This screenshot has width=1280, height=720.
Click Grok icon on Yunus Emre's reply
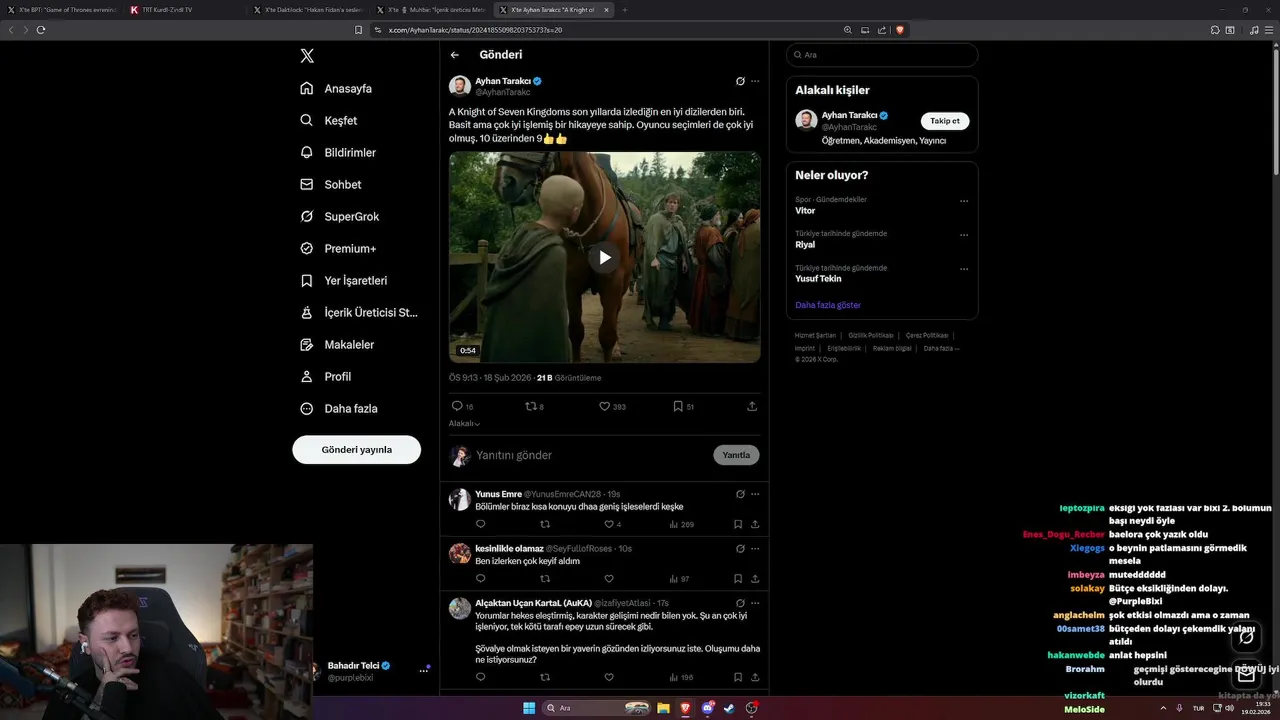coord(740,493)
